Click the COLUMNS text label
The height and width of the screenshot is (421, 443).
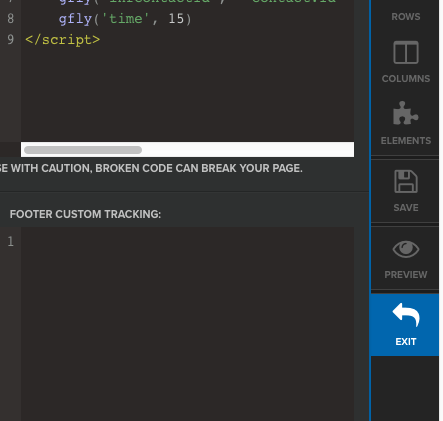(406, 79)
